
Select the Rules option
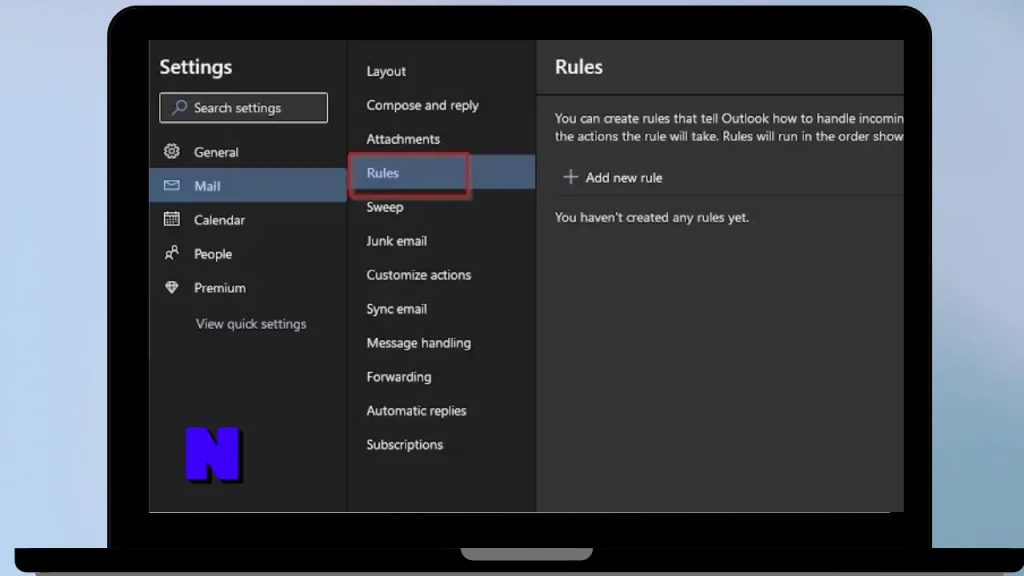pos(441,173)
